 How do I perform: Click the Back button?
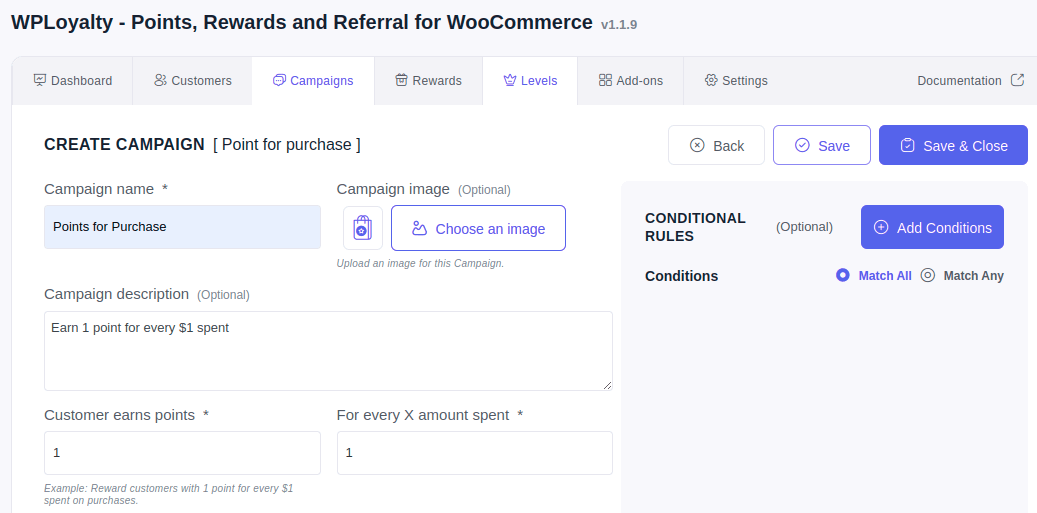pos(716,145)
